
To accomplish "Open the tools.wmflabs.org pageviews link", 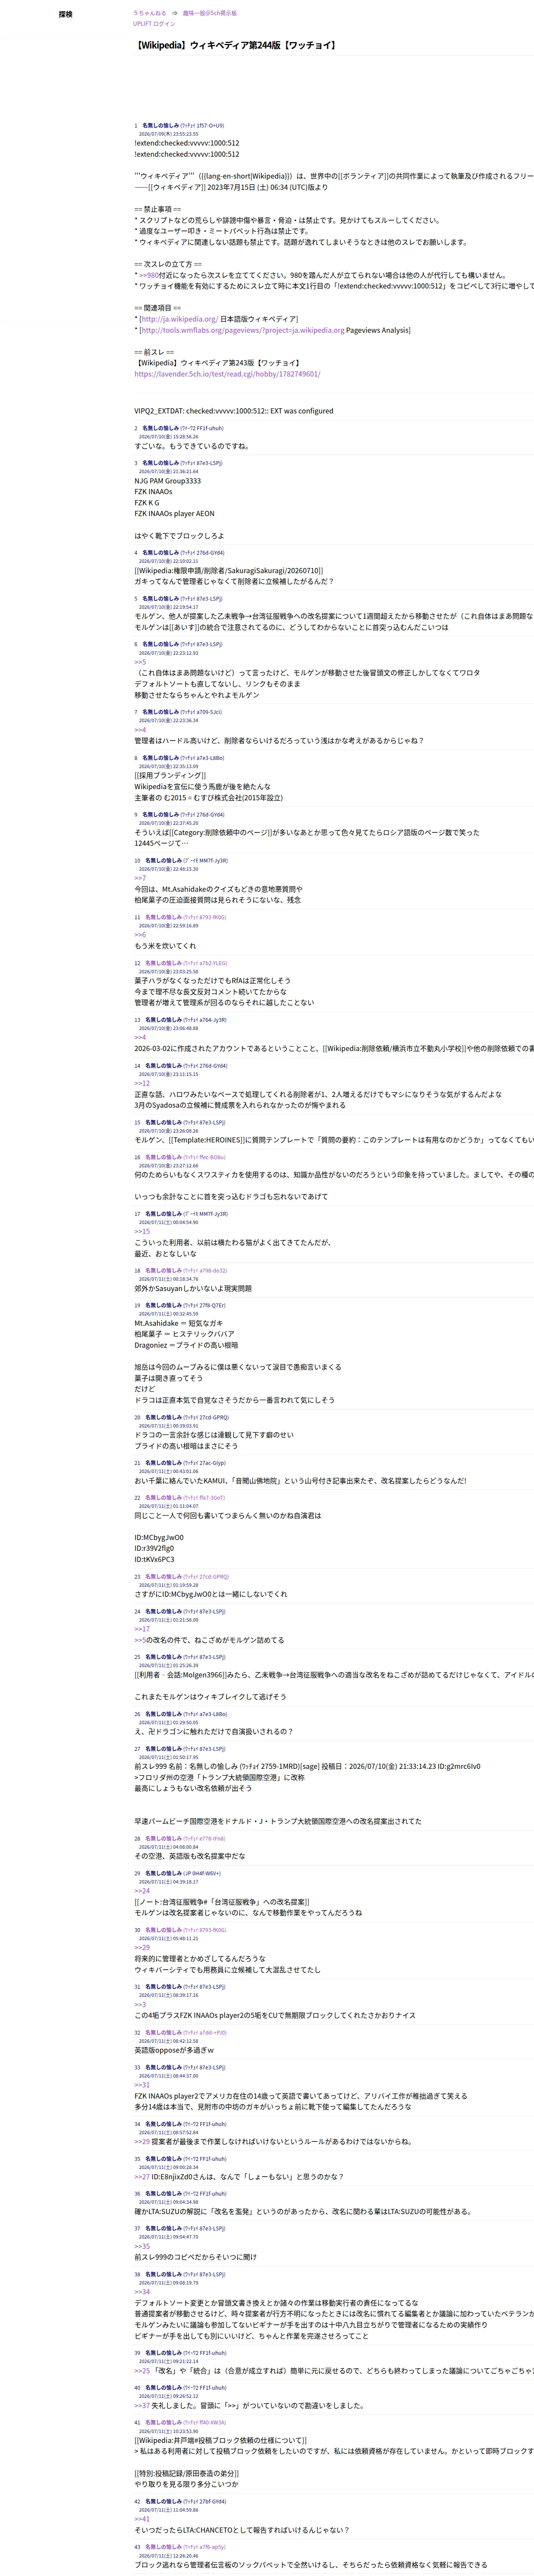I will tap(242, 330).
